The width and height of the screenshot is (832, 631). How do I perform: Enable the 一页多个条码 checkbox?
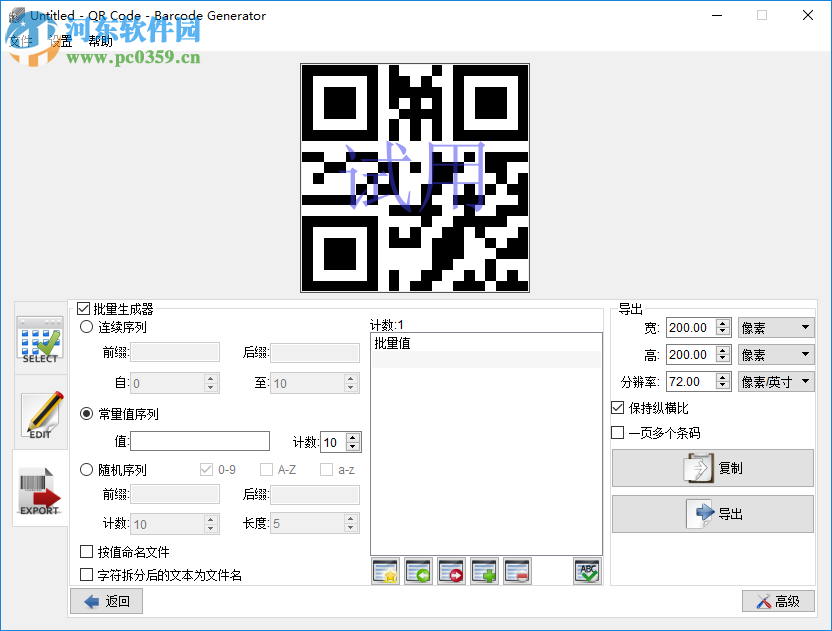click(x=617, y=432)
